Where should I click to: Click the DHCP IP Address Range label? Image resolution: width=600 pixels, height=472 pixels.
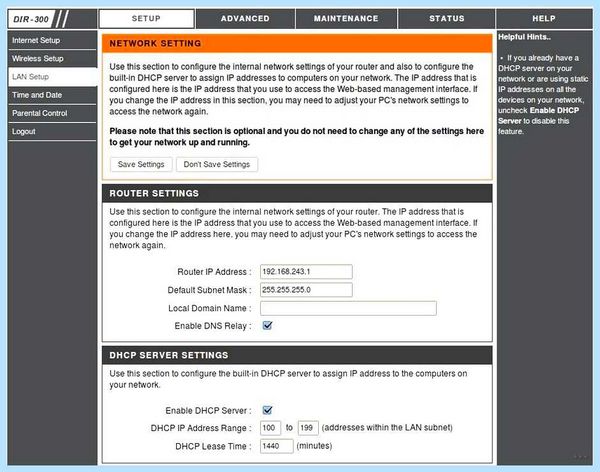pos(201,428)
